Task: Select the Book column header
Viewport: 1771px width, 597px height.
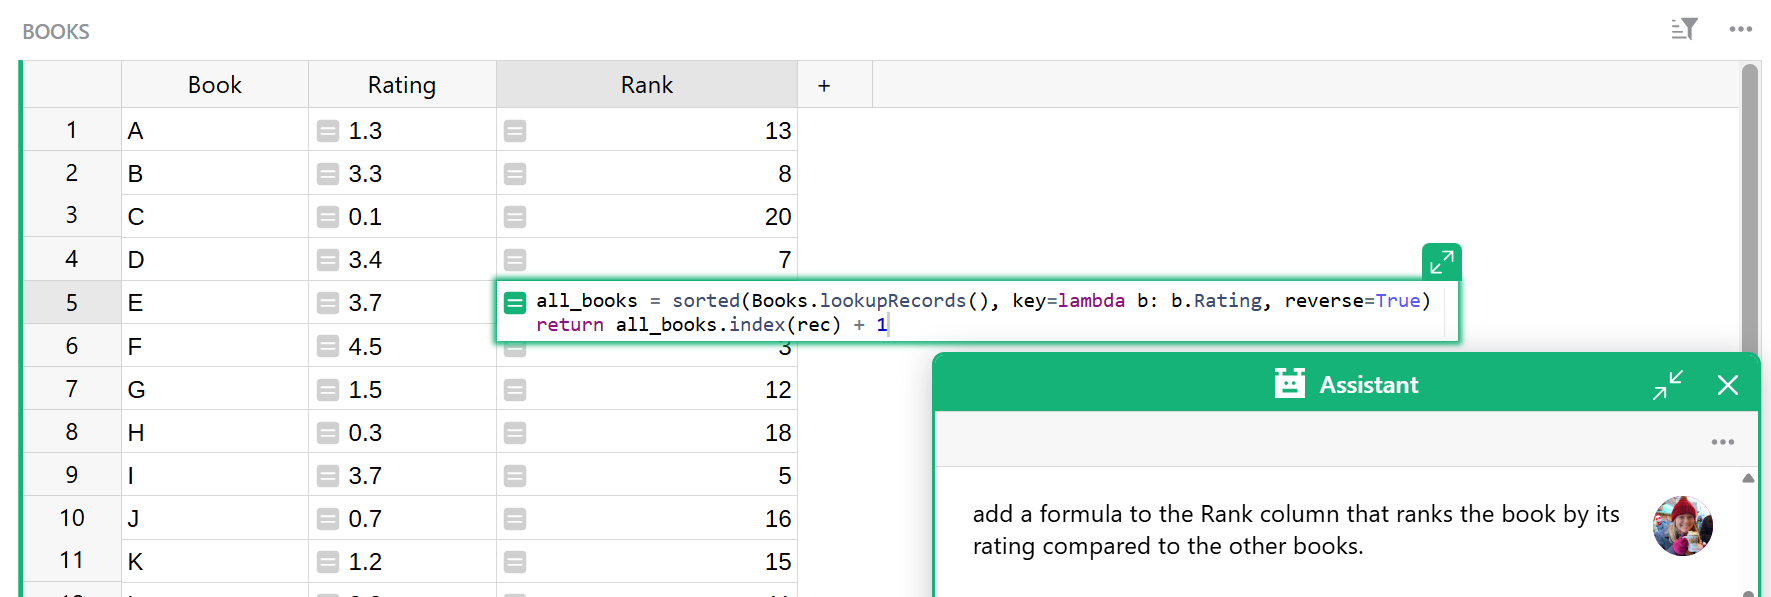Action: 215,85
